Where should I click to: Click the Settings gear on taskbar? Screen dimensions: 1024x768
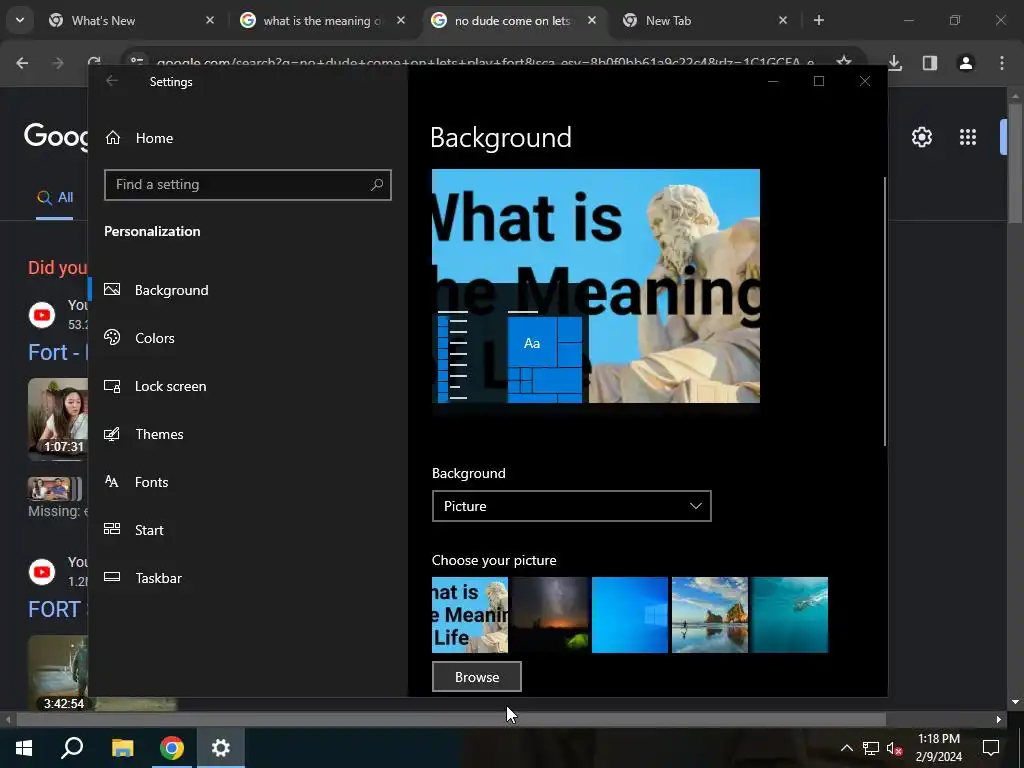coord(221,748)
